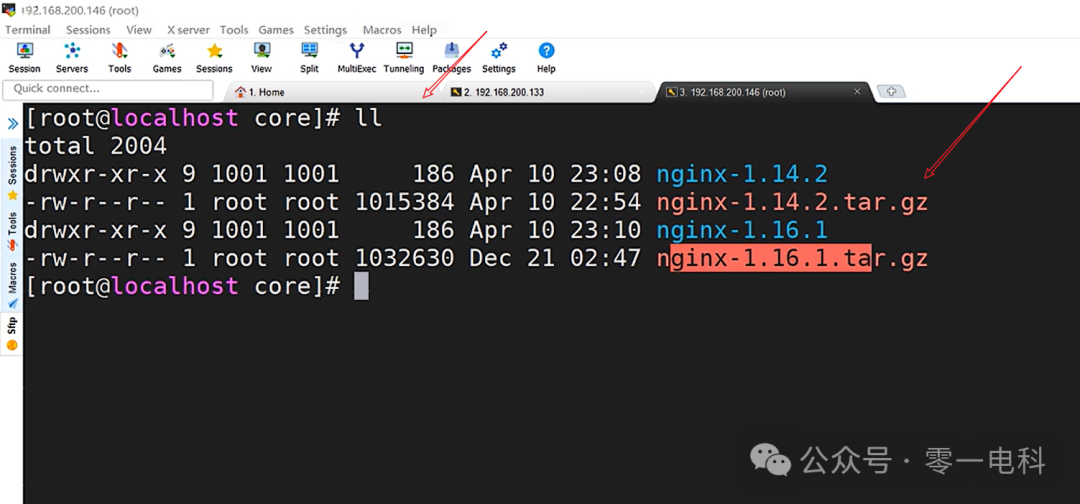1080x504 pixels.
Task: Open the Macros sidebar tab
Action: [x=12, y=284]
